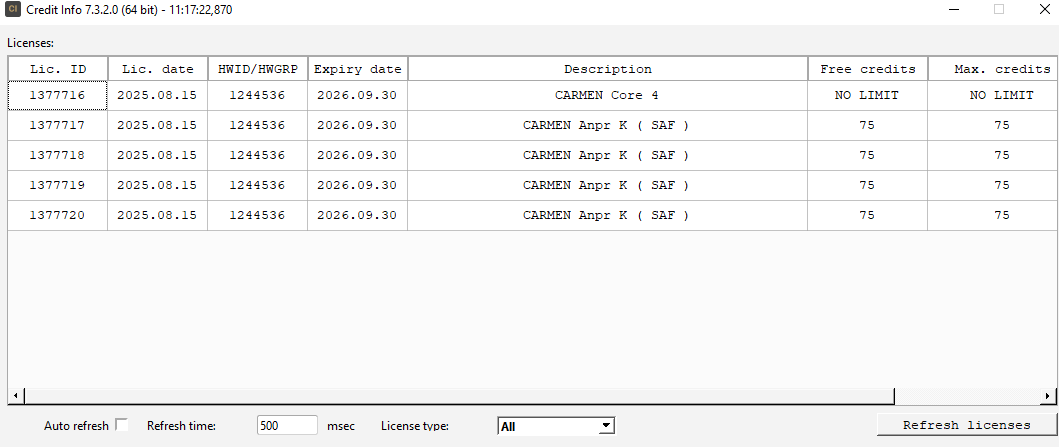The width and height of the screenshot is (1059, 447).
Task: Click free credits value 75 in row 1377720
Action: [868, 215]
